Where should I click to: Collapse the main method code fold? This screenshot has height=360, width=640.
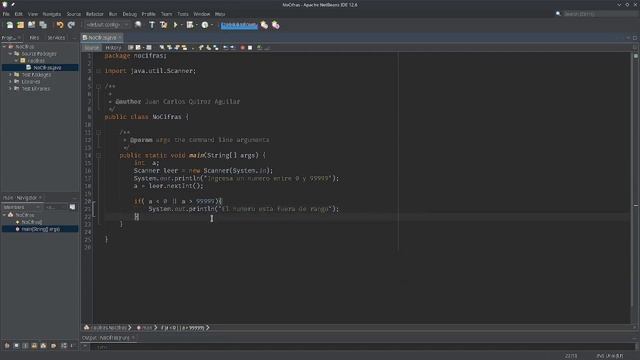98,155
